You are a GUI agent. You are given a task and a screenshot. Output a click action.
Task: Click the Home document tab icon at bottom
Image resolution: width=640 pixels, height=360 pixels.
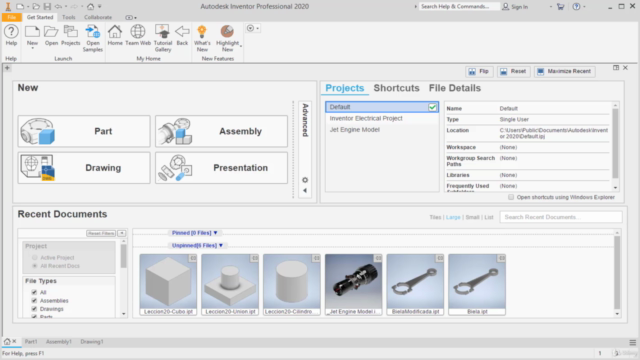pyautogui.click(x=7, y=341)
